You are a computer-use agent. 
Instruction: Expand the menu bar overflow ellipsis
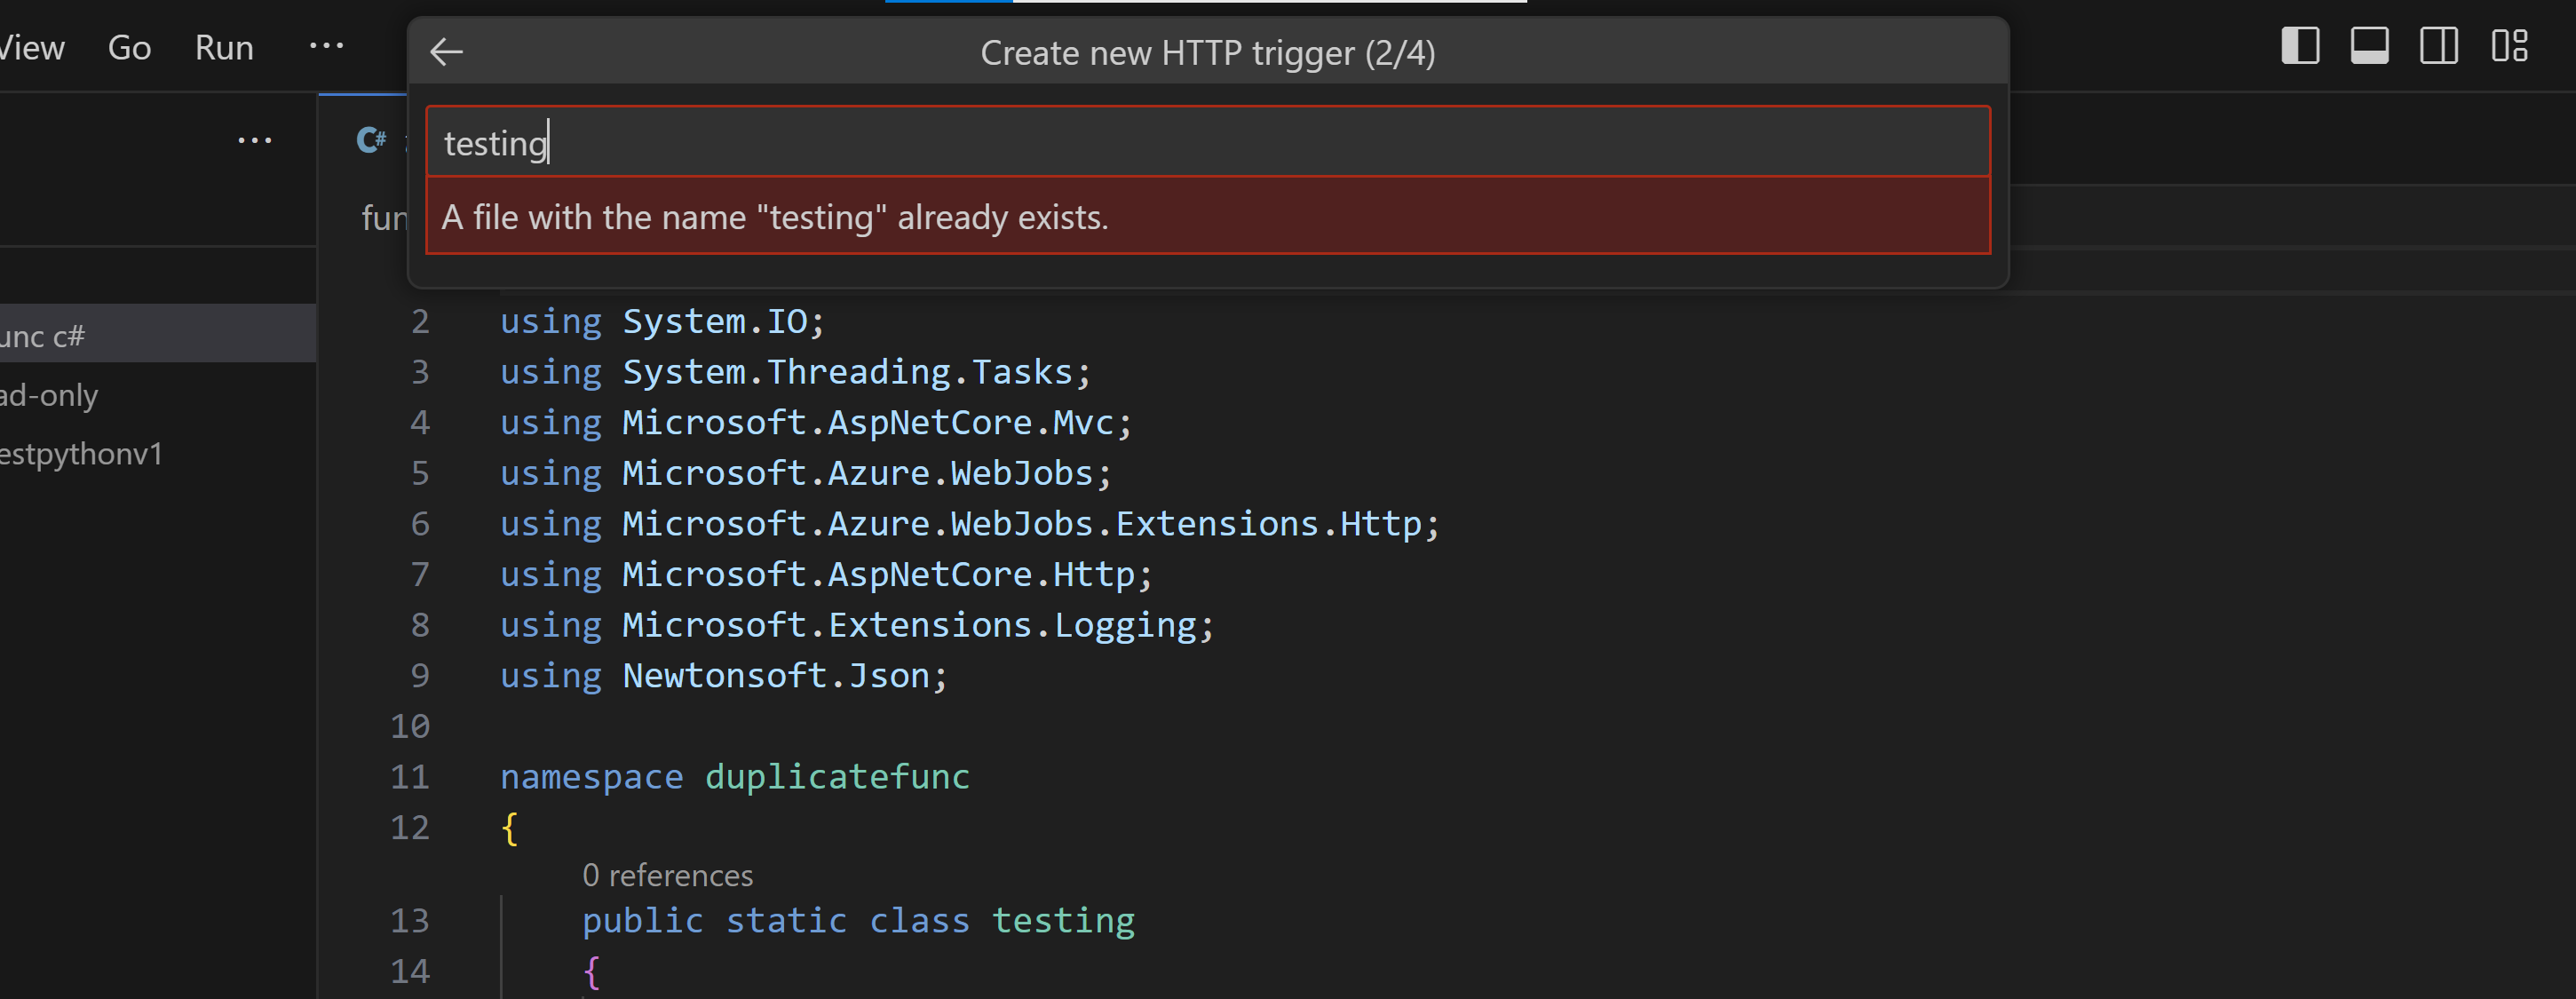click(326, 46)
